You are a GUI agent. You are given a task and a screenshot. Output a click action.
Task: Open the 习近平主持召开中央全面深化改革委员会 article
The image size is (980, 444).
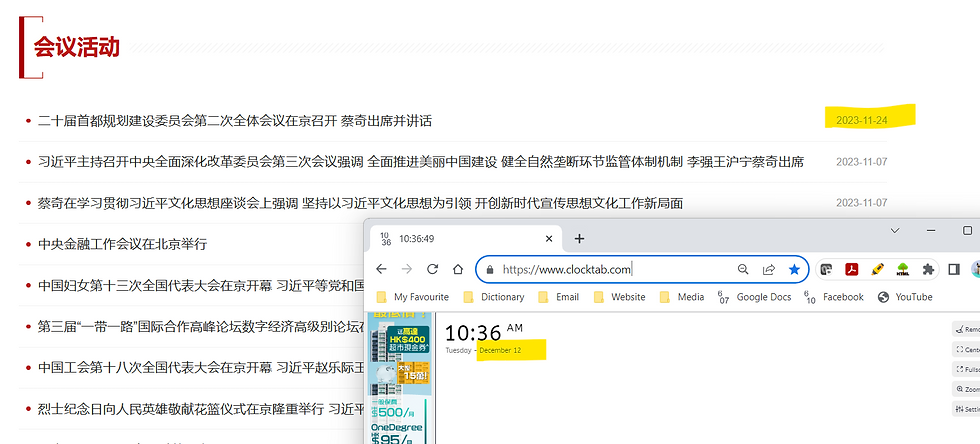tap(421, 162)
